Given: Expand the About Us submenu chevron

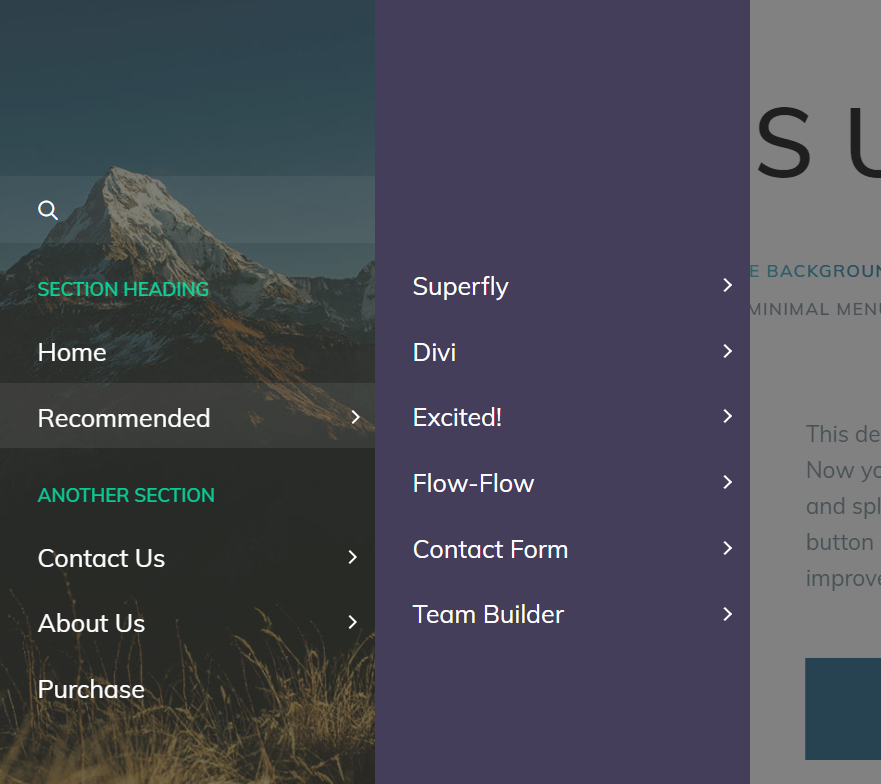Looking at the screenshot, I should [352, 622].
